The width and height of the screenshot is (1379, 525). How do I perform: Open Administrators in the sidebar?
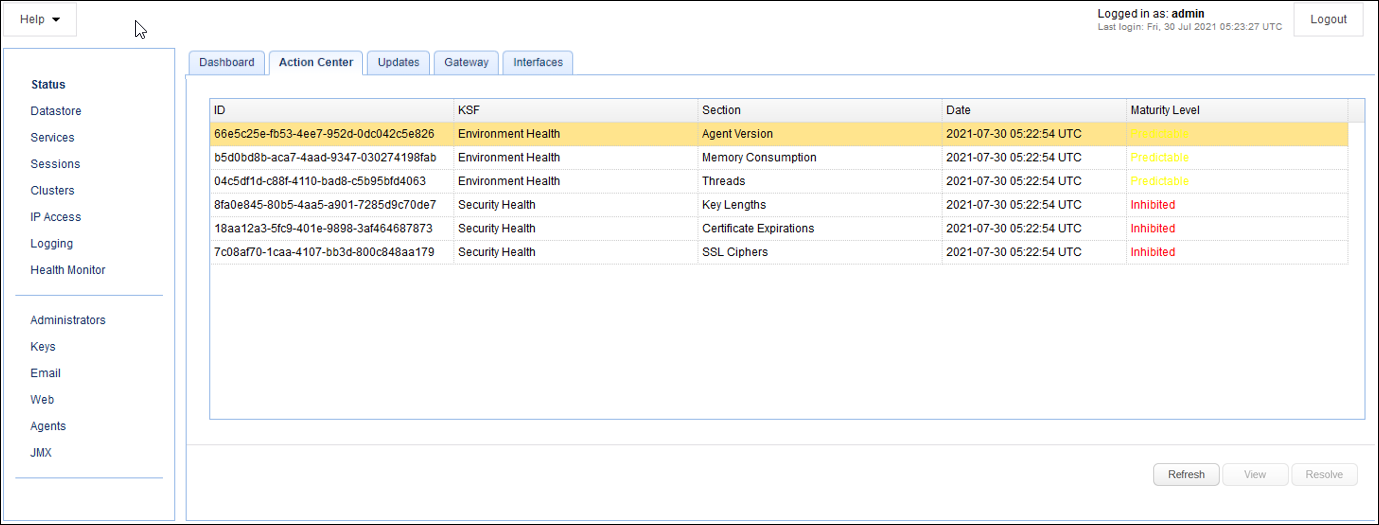68,320
